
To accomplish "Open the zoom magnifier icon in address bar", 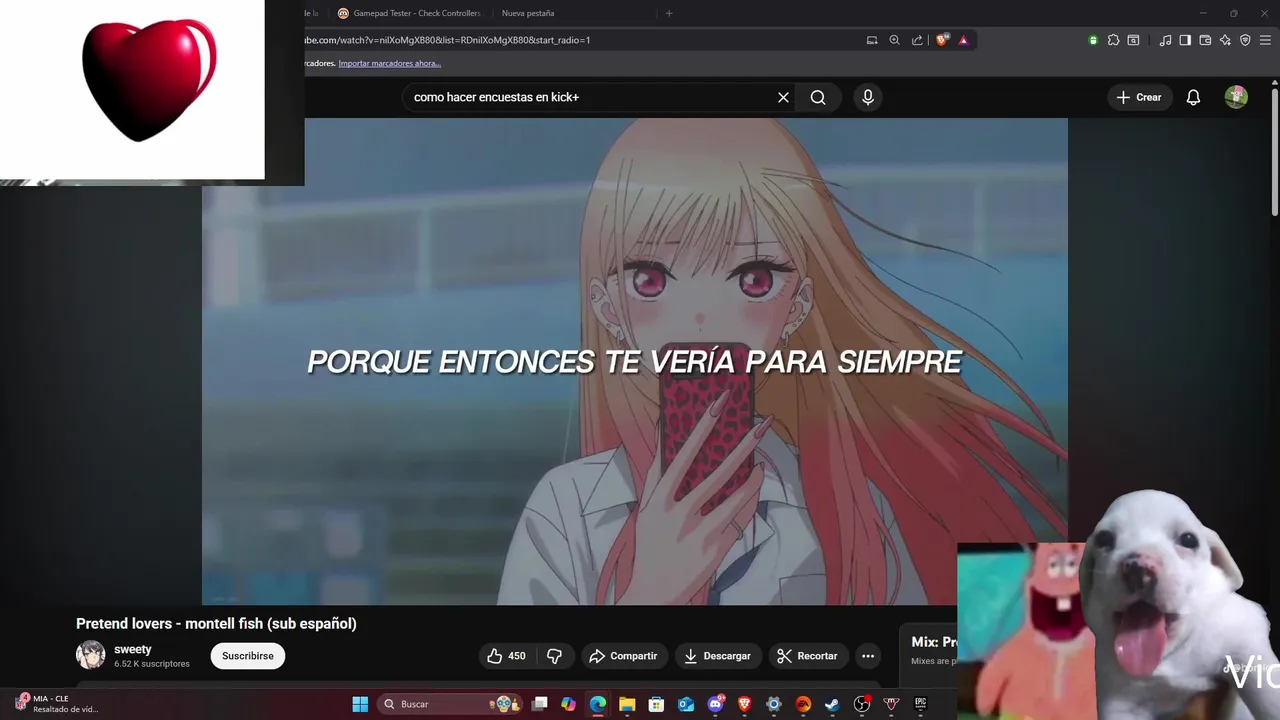I will click(x=895, y=40).
